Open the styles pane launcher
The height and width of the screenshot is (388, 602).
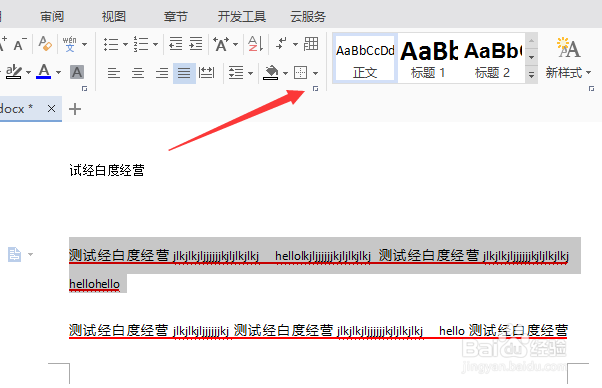[x=591, y=89]
